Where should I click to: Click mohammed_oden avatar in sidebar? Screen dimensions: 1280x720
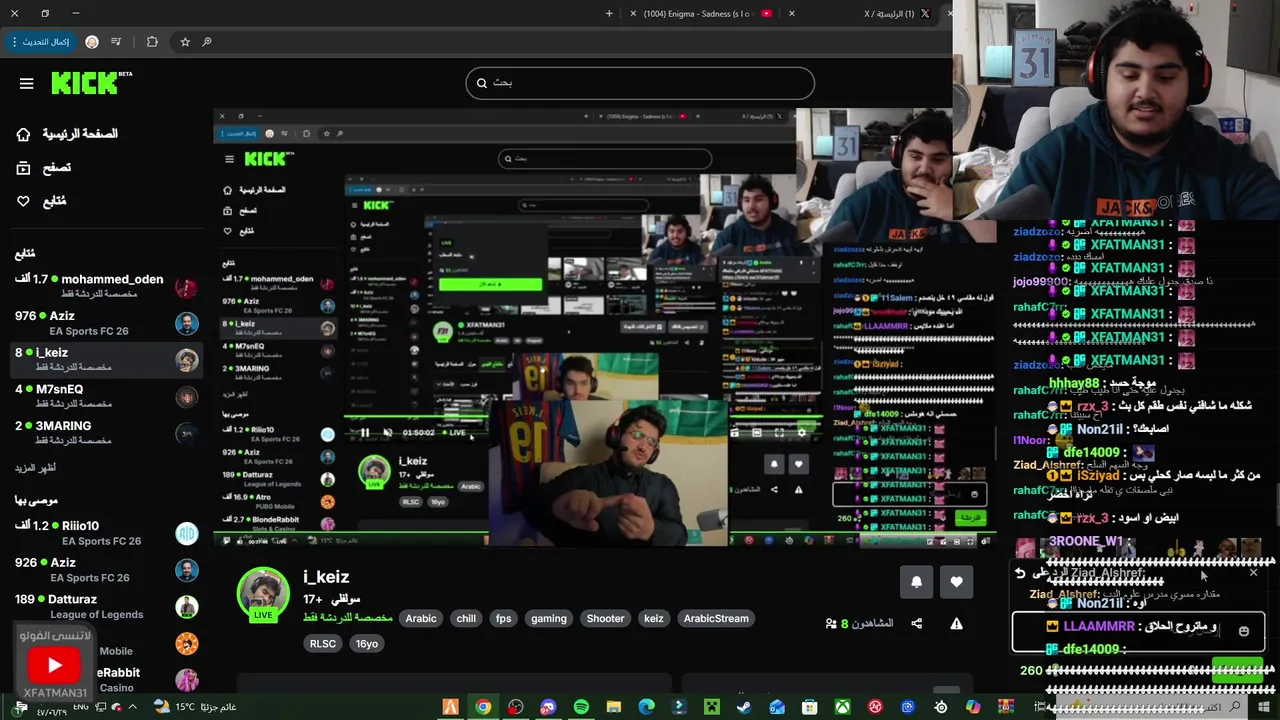tap(186, 287)
